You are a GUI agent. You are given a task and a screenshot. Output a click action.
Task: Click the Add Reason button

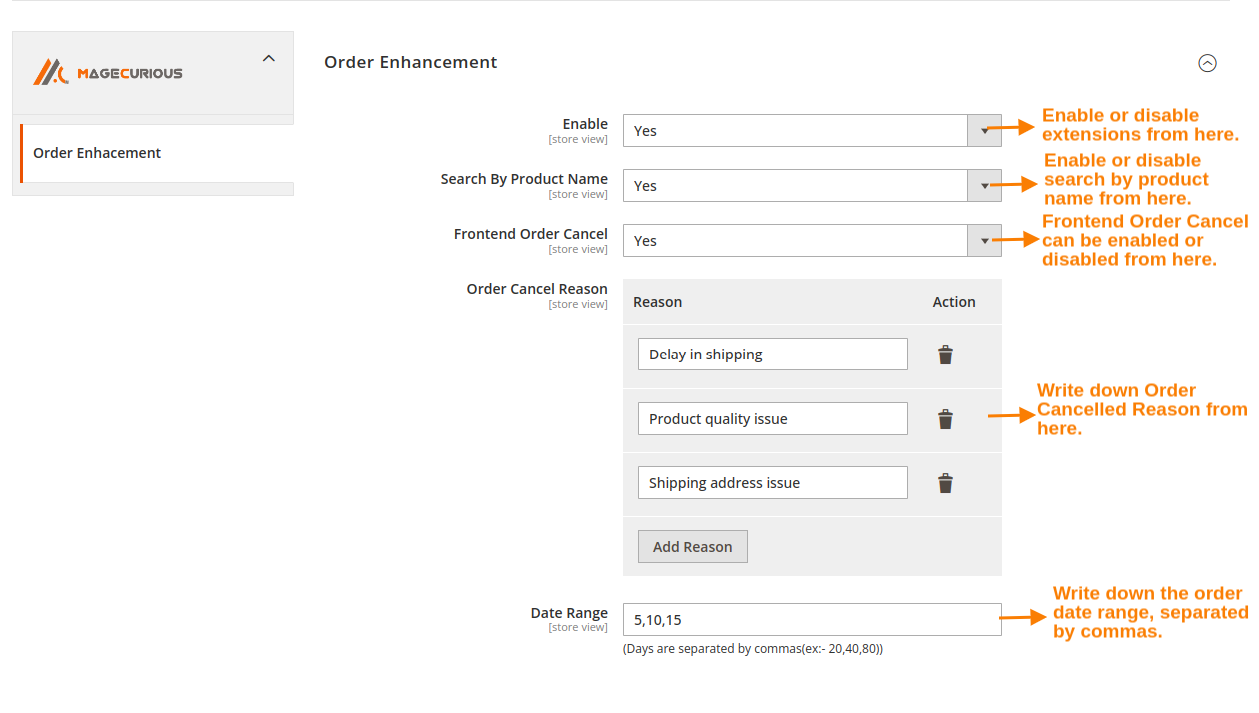click(692, 546)
